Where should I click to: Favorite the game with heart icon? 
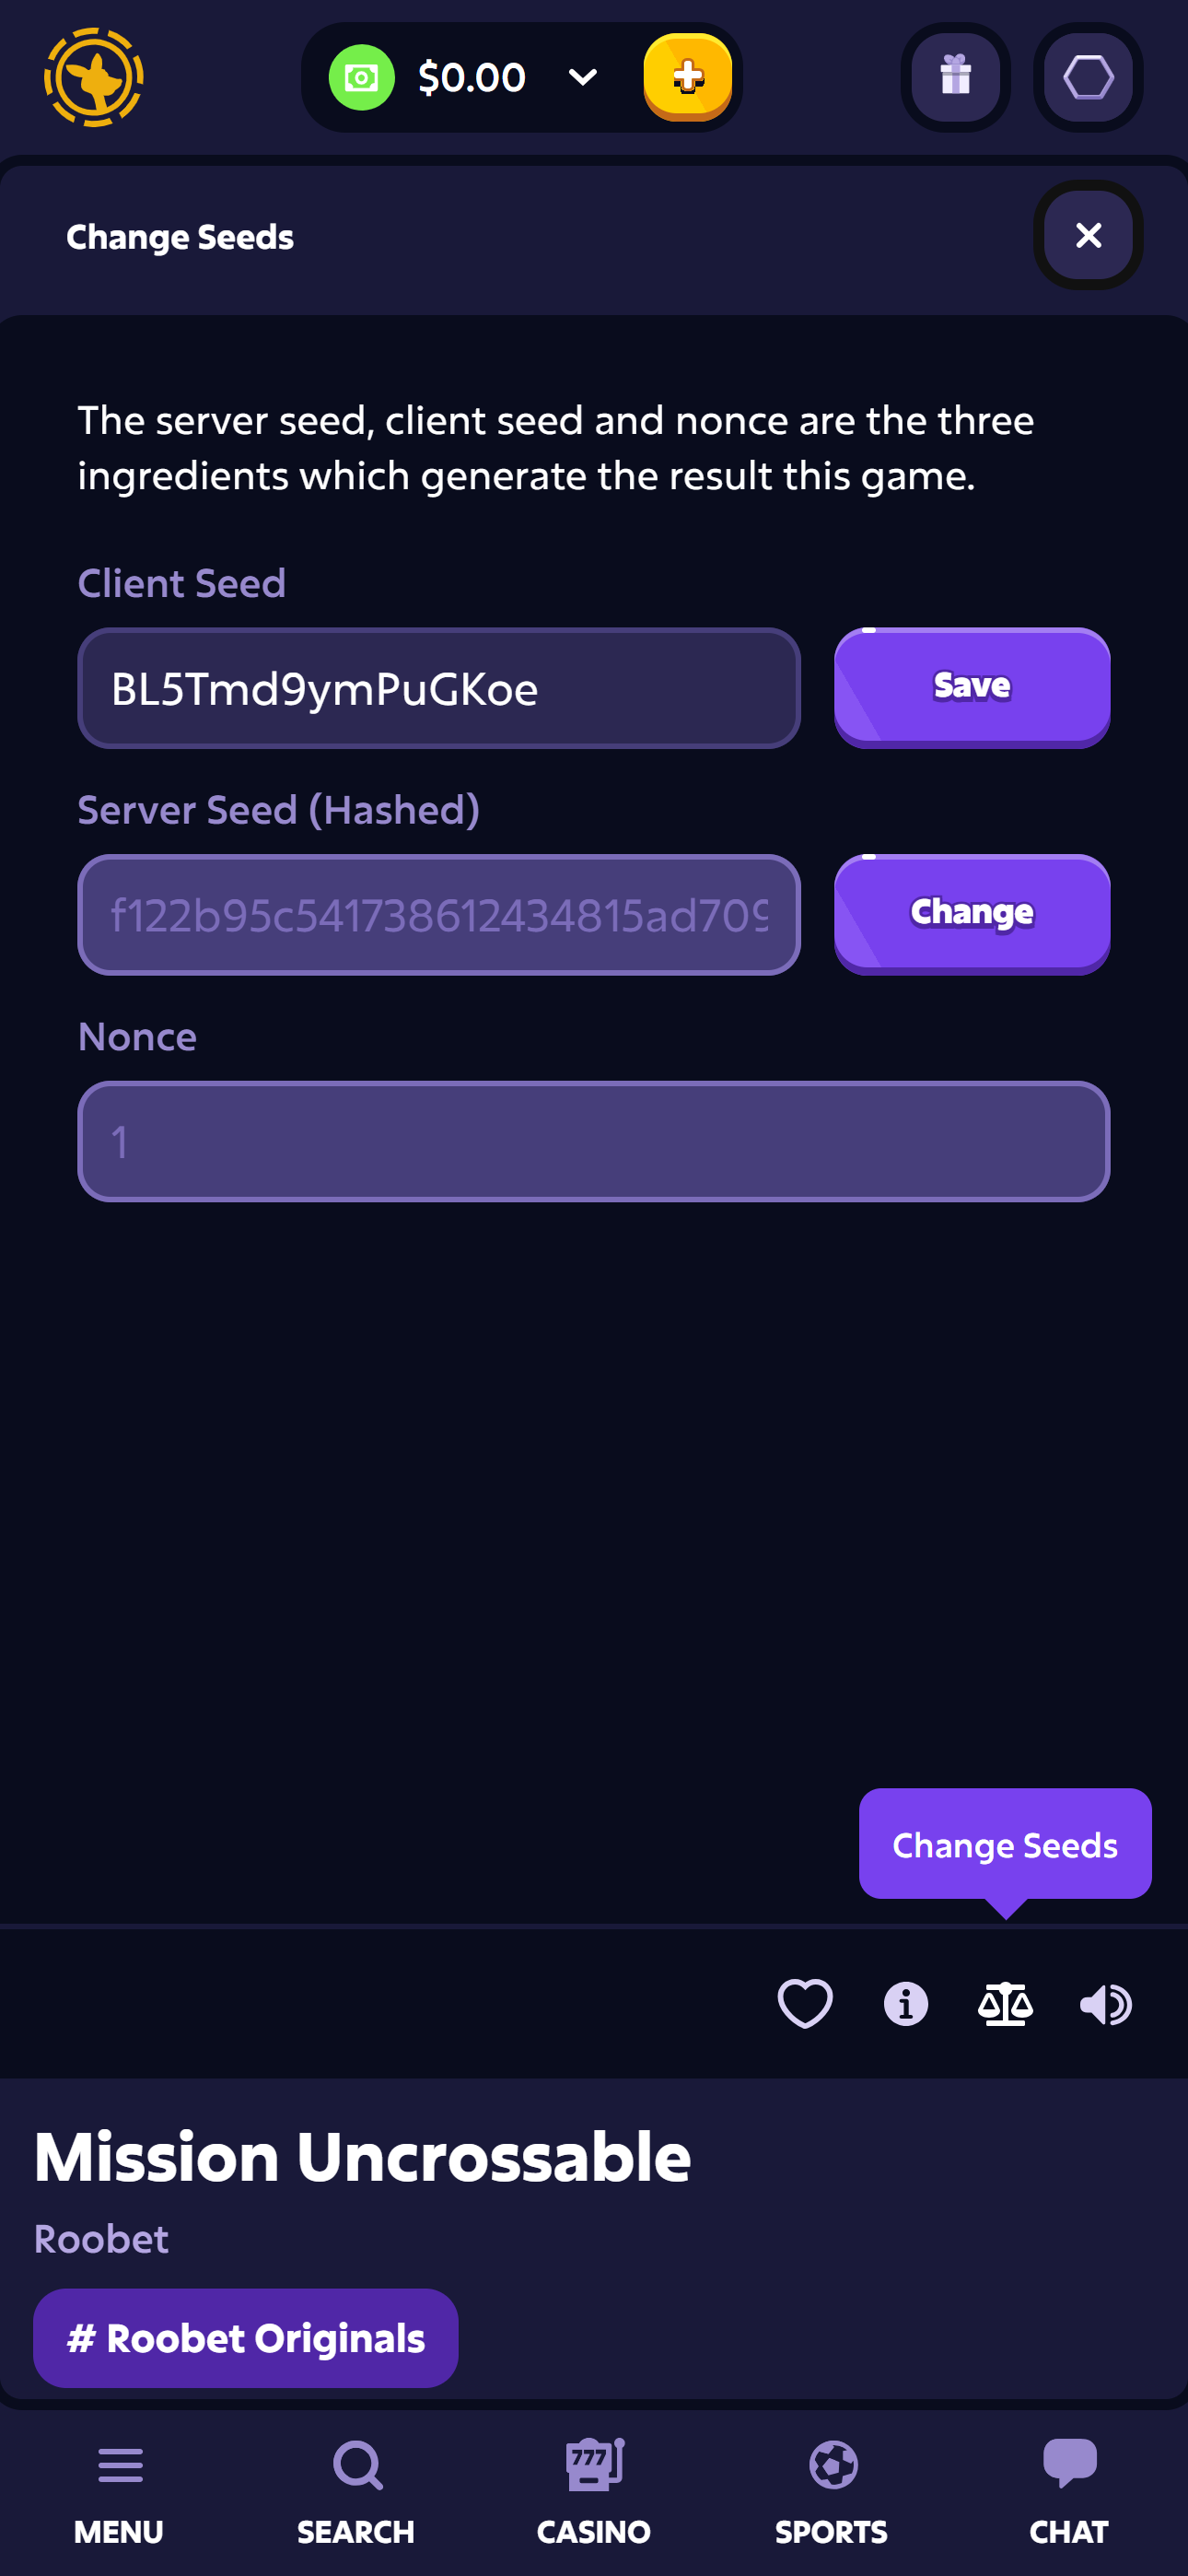point(805,2003)
